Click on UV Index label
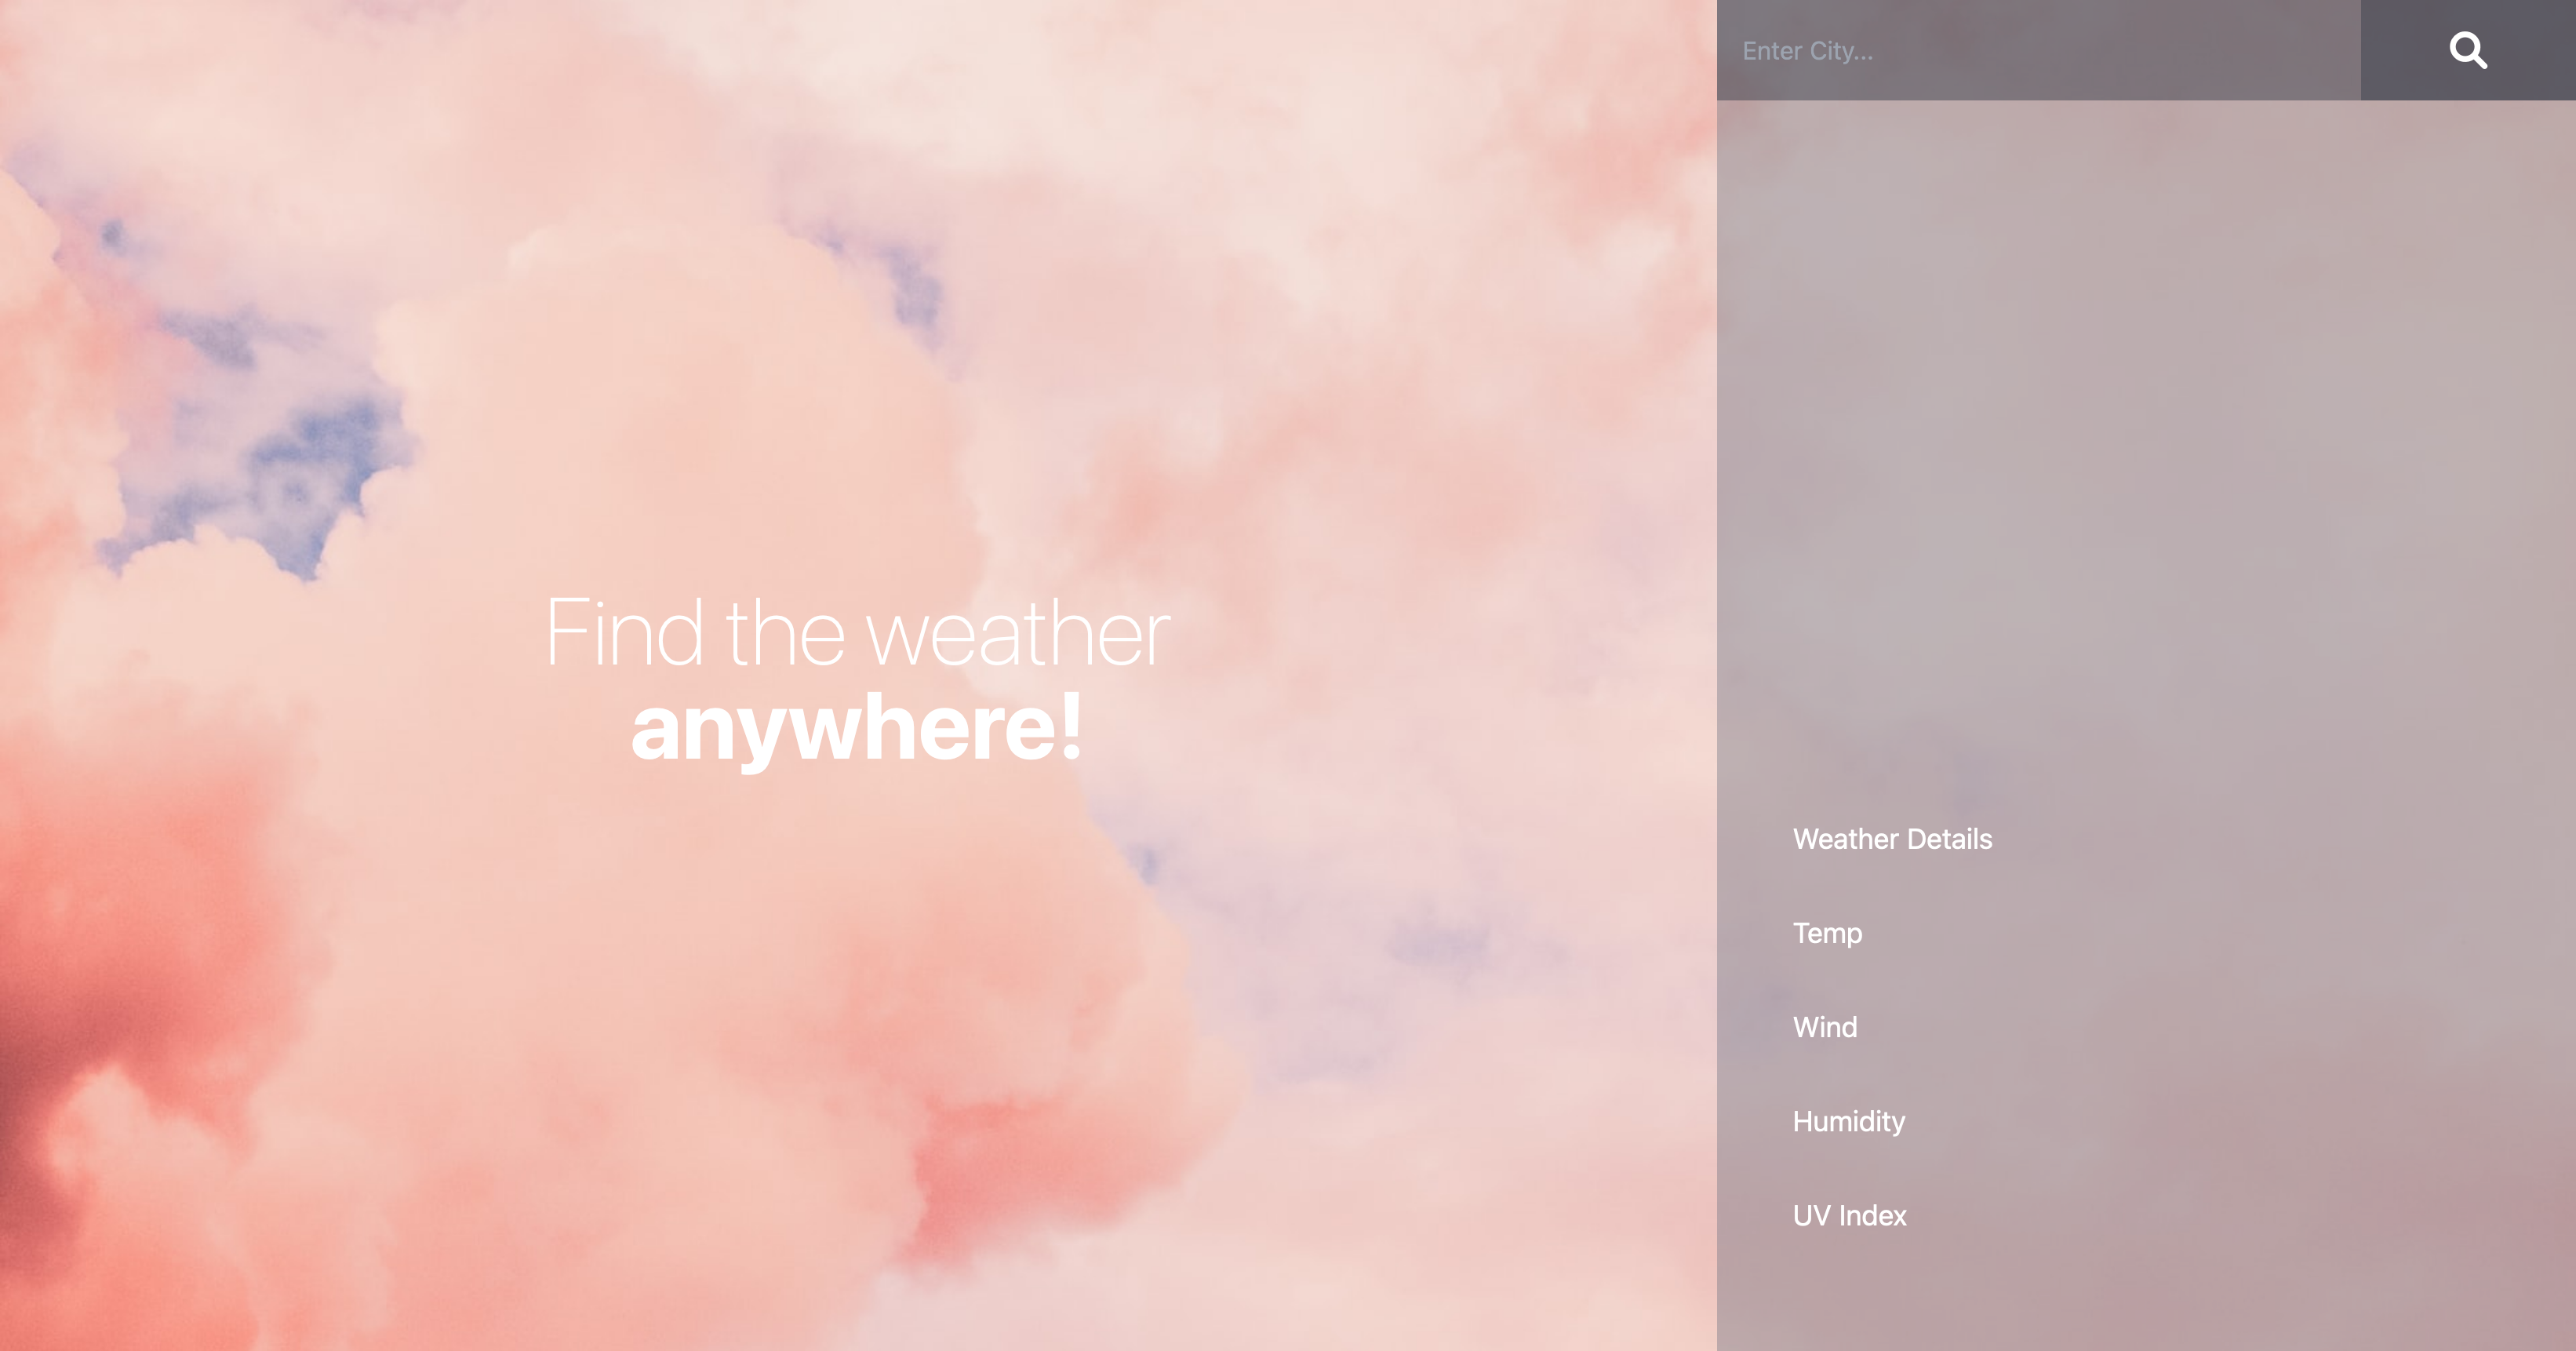The width and height of the screenshot is (2576, 1351). coord(1849,1214)
